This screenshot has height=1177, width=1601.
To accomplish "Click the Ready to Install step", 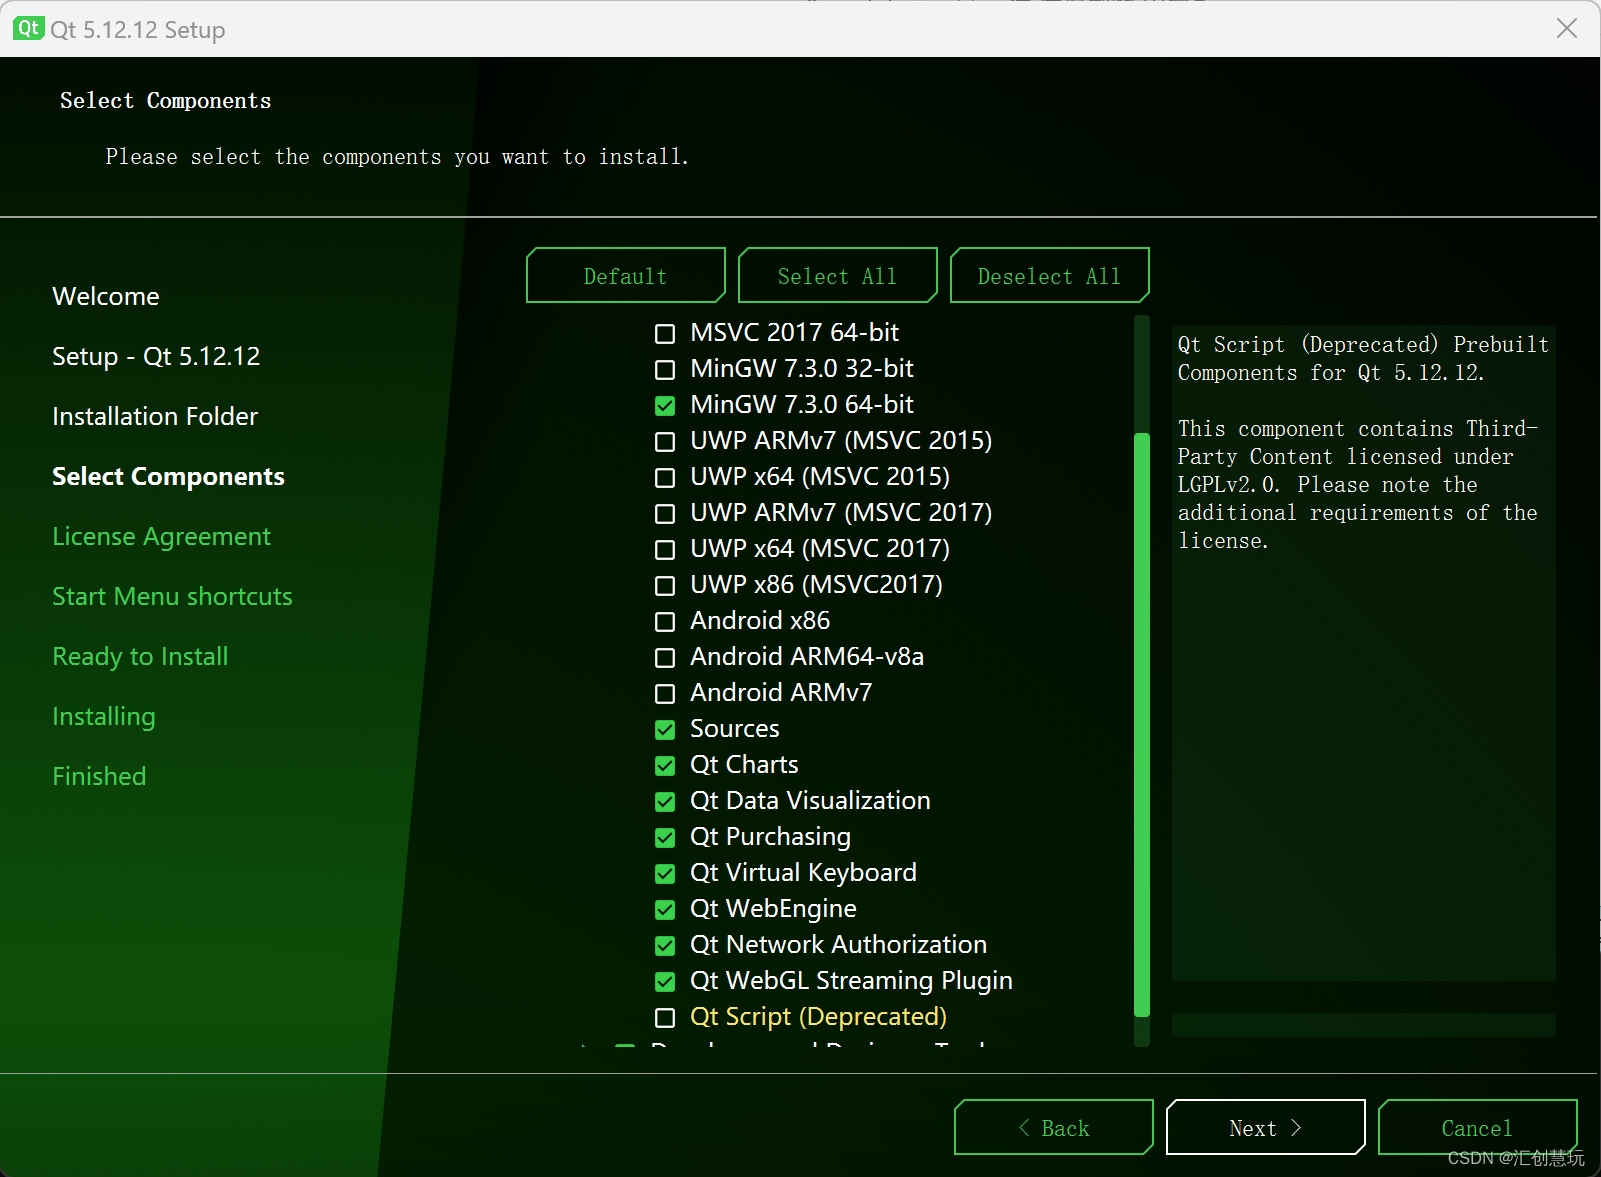I will pos(140,657).
